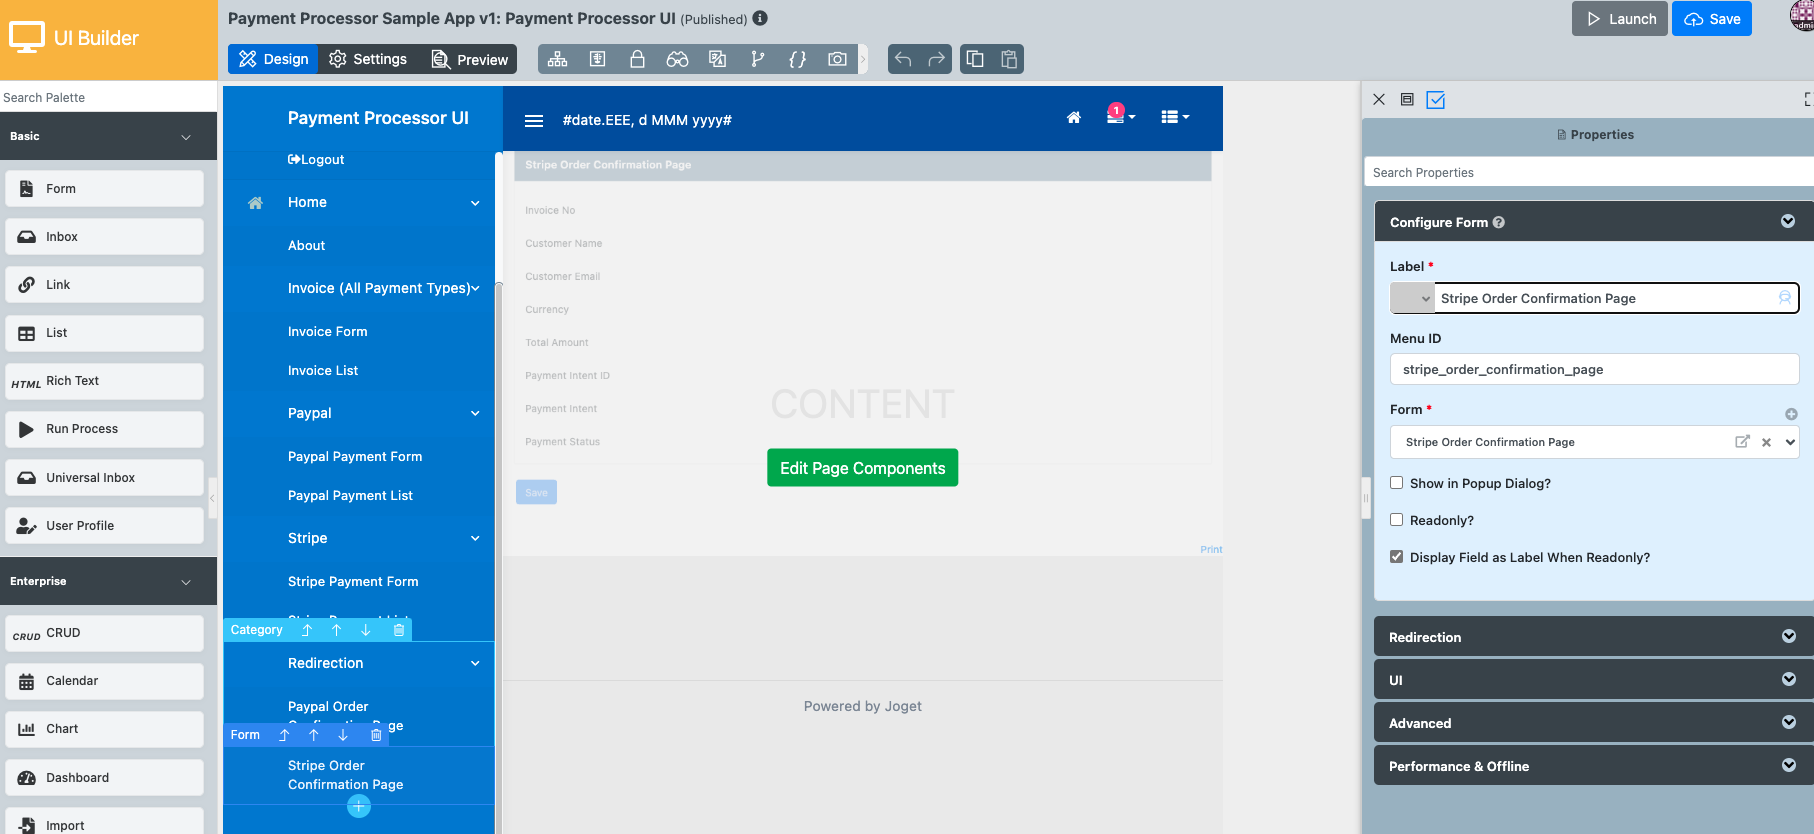Screen dimensions: 1814x834
Task: Click the home icon in preview header
Action: click(x=1074, y=118)
